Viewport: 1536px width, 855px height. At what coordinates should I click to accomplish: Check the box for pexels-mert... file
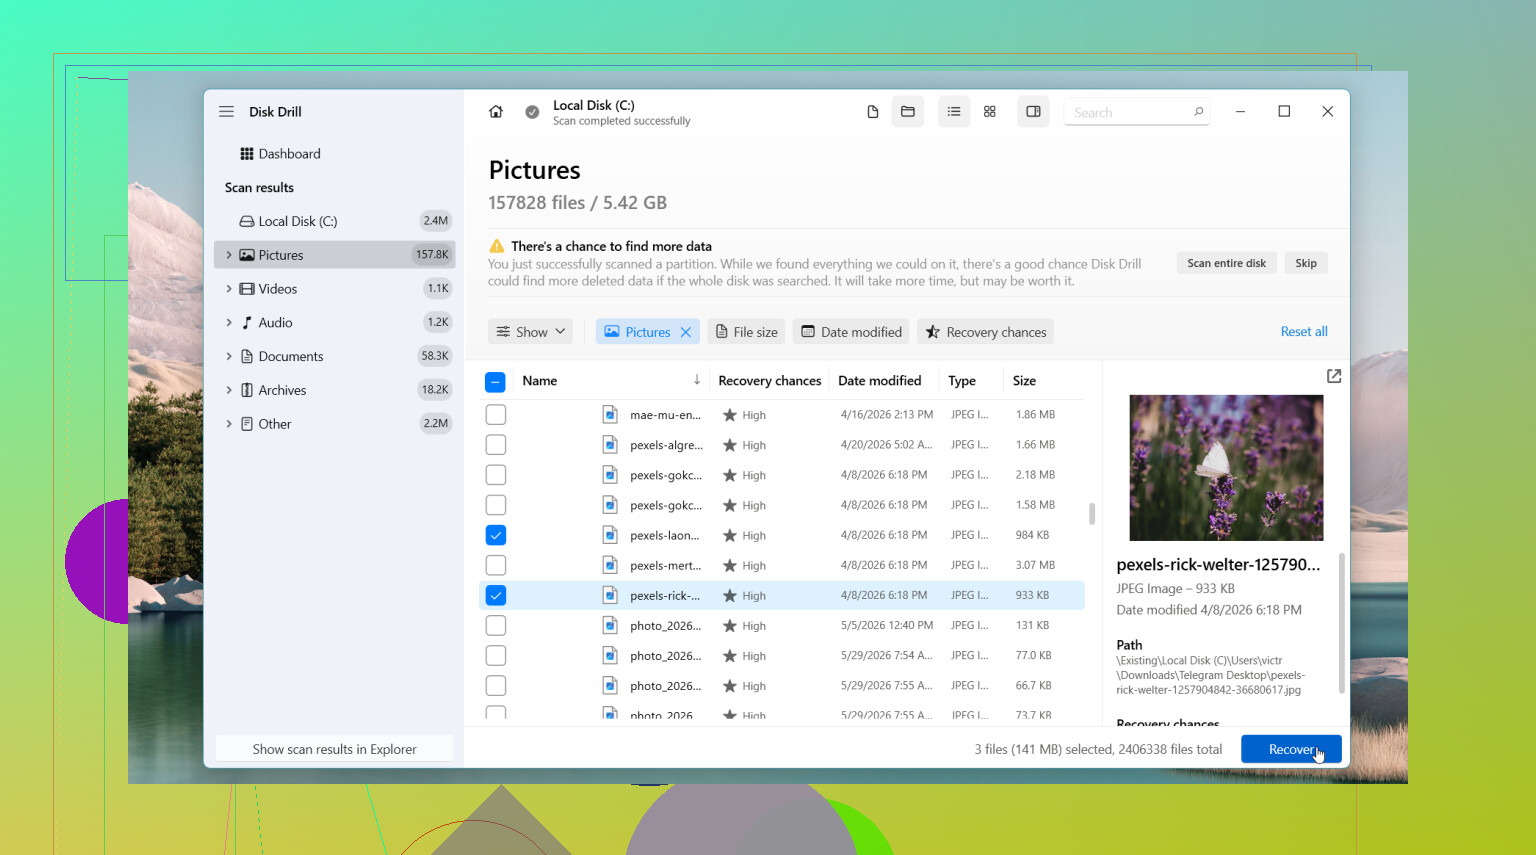[495, 565]
